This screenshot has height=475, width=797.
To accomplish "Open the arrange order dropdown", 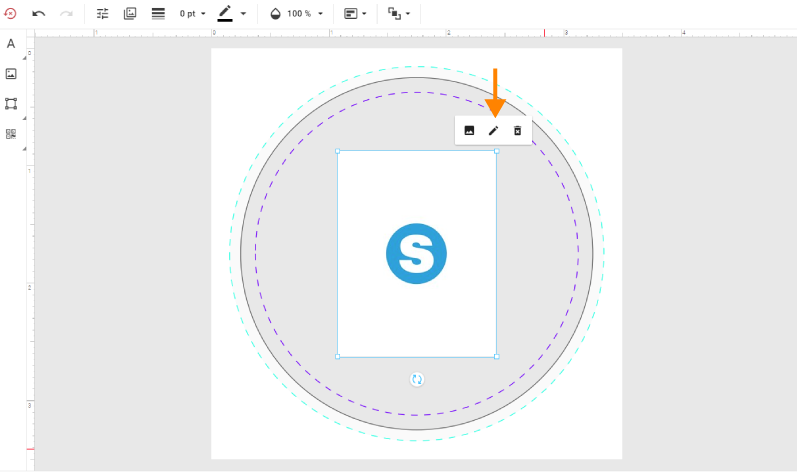I will tap(399, 14).
